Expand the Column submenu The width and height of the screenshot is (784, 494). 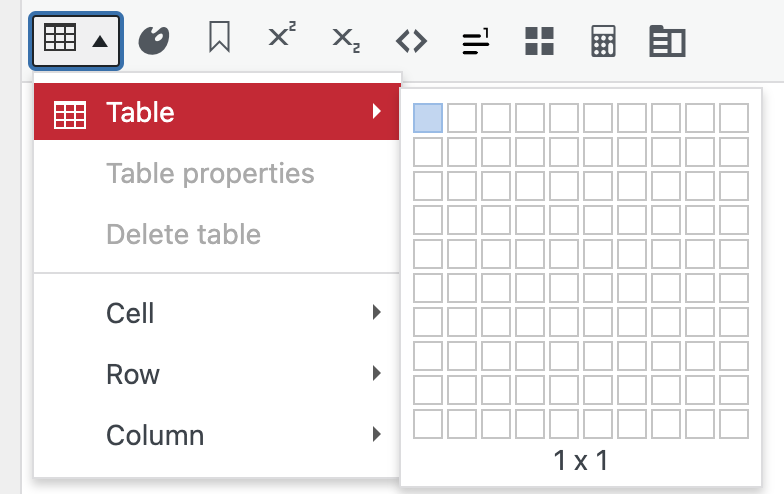217,435
